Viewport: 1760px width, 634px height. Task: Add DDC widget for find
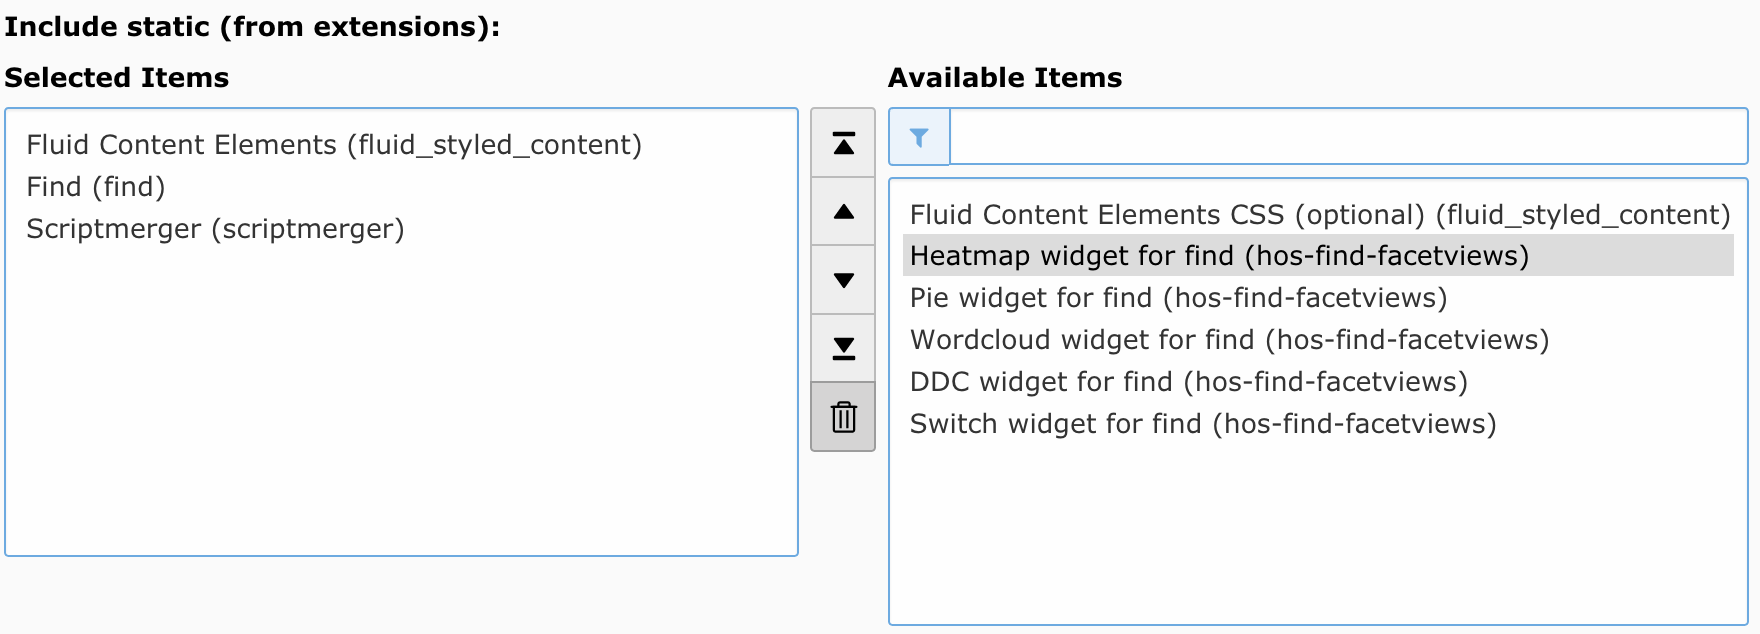click(x=1188, y=382)
